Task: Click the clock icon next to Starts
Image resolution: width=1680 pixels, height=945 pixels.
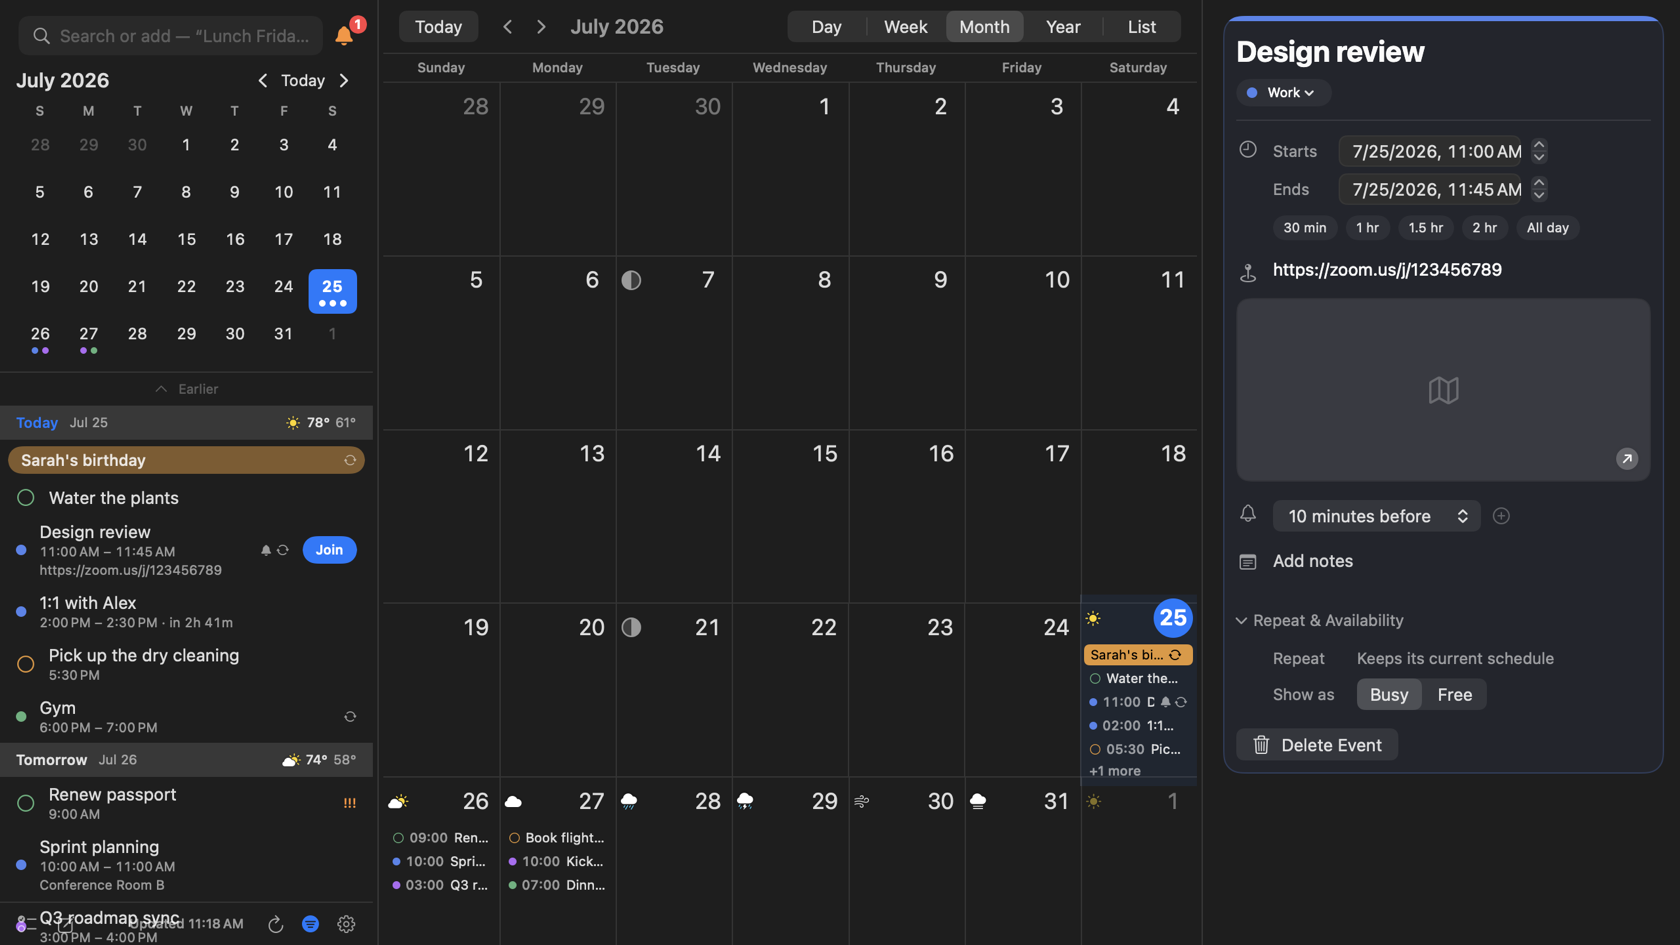Action: click(x=1248, y=149)
